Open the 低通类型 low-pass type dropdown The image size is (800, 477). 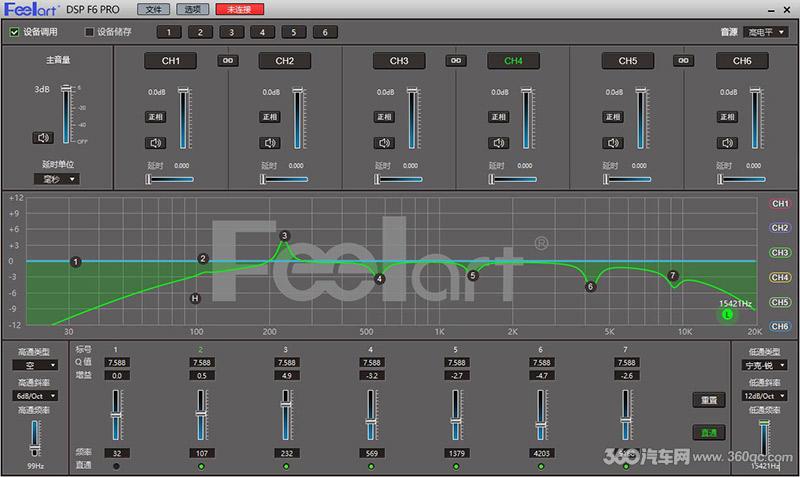[764, 365]
